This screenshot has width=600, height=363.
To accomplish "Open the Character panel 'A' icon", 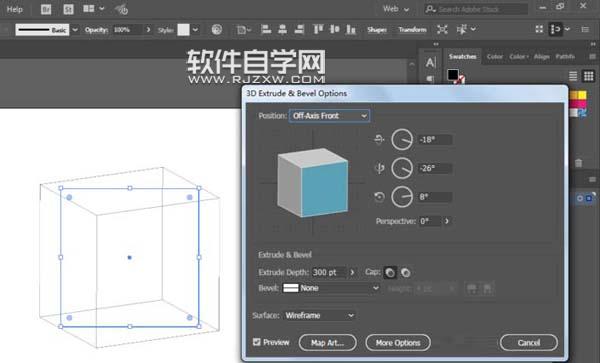I will [x=430, y=62].
